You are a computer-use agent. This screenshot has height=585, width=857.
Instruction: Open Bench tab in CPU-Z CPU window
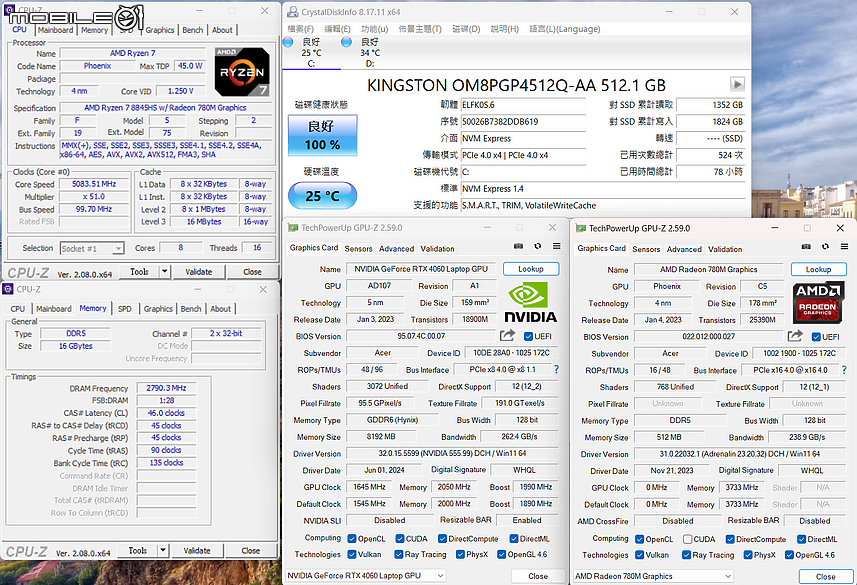pyautogui.click(x=192, y=30)
